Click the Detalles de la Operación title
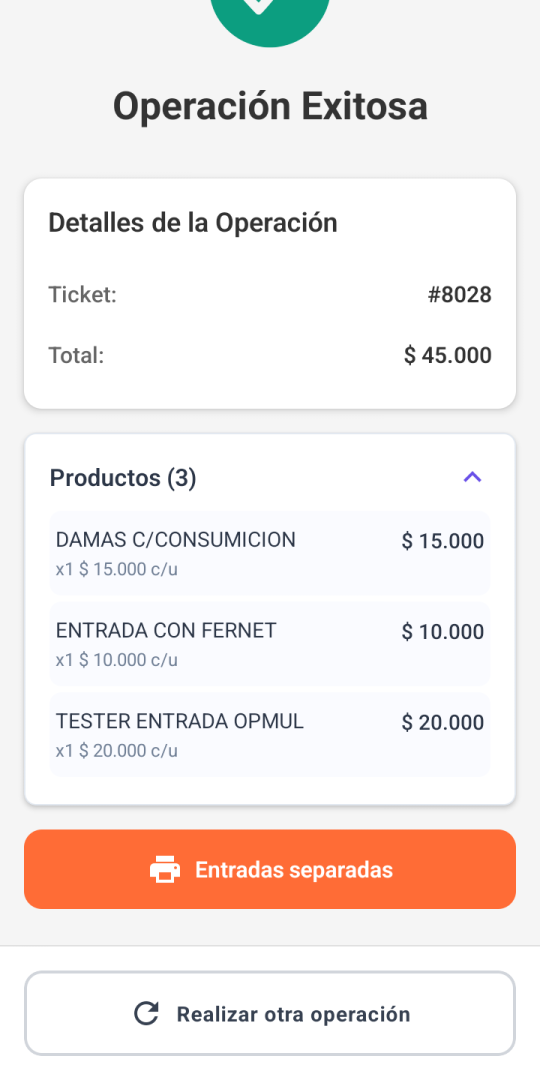The width and height of the screenshot is (540, 1080). [x=193, y=223]
